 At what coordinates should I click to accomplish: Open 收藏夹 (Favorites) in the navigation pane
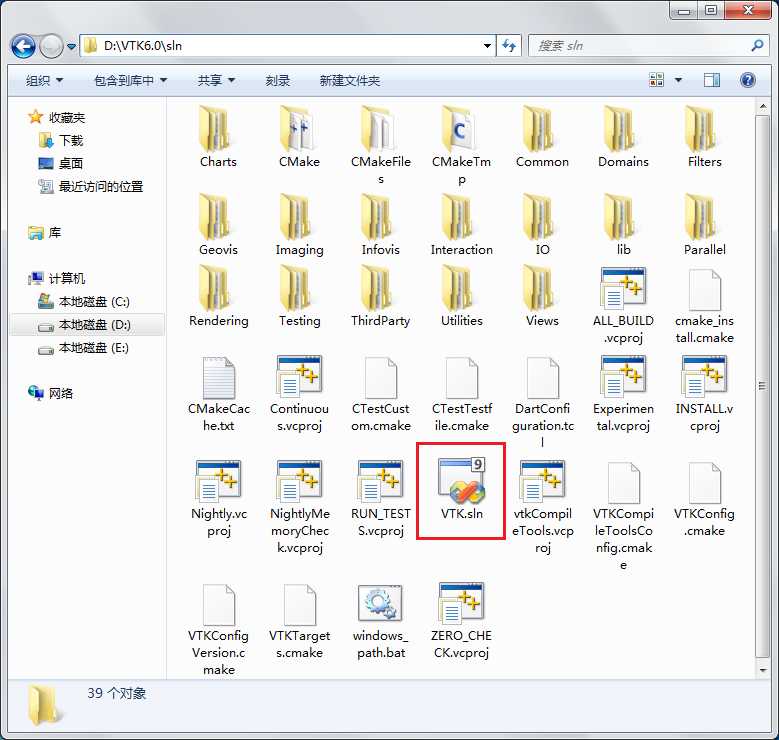click(57, 117)
